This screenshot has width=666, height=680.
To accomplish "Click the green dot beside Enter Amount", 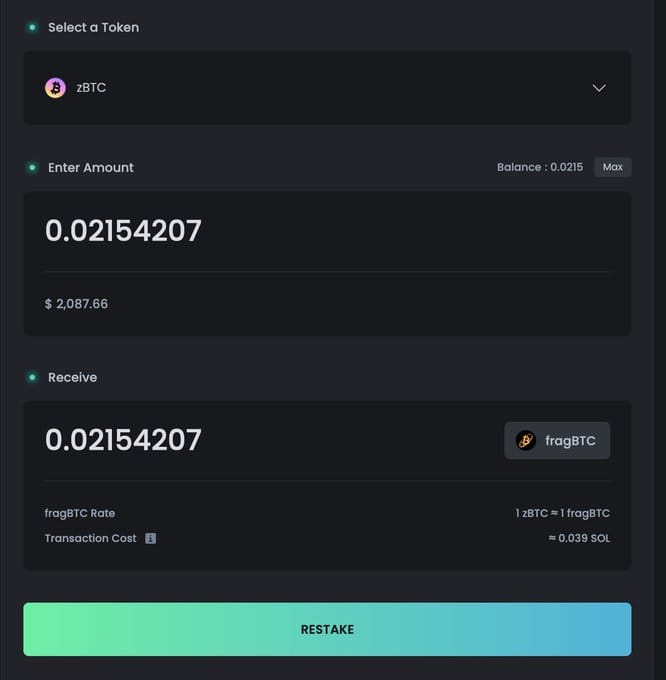I will 32,167.
